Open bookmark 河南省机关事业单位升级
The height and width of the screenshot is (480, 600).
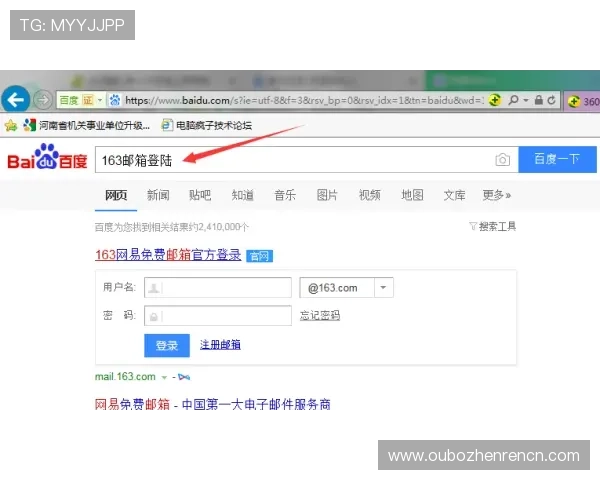pyautogui.click(x=86, y=125)
